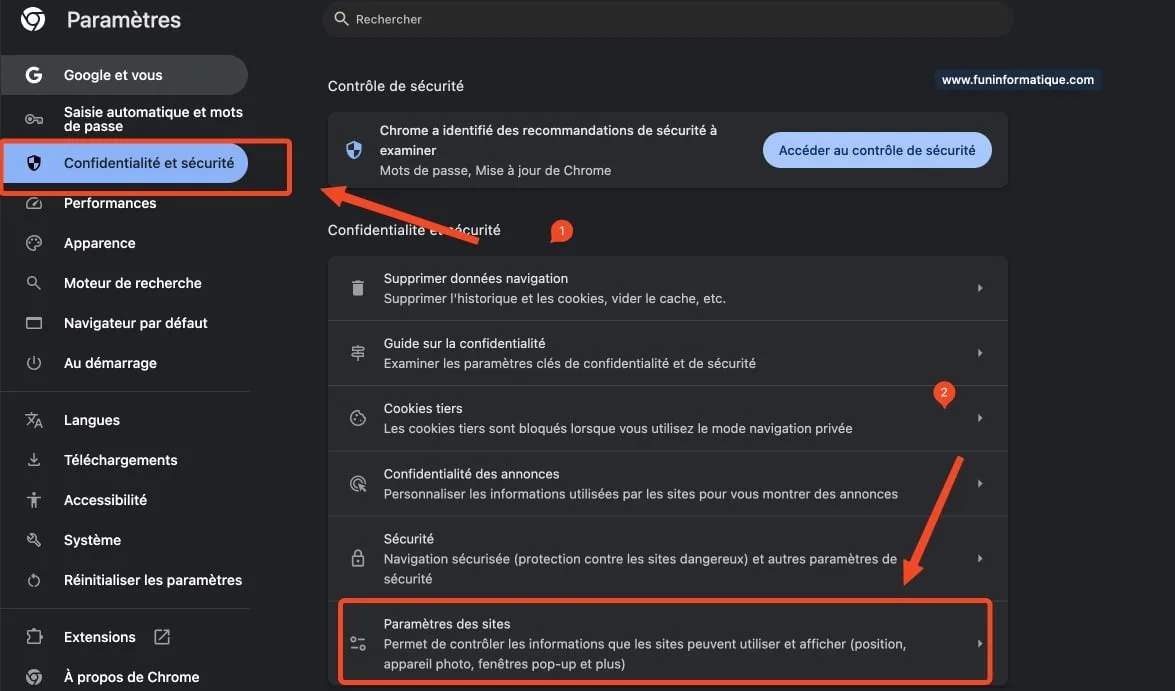The width and height of the screenshot is (1175, 691).
Task: Click the sliders icon beside Paramètres des sites
Action: 357,642
